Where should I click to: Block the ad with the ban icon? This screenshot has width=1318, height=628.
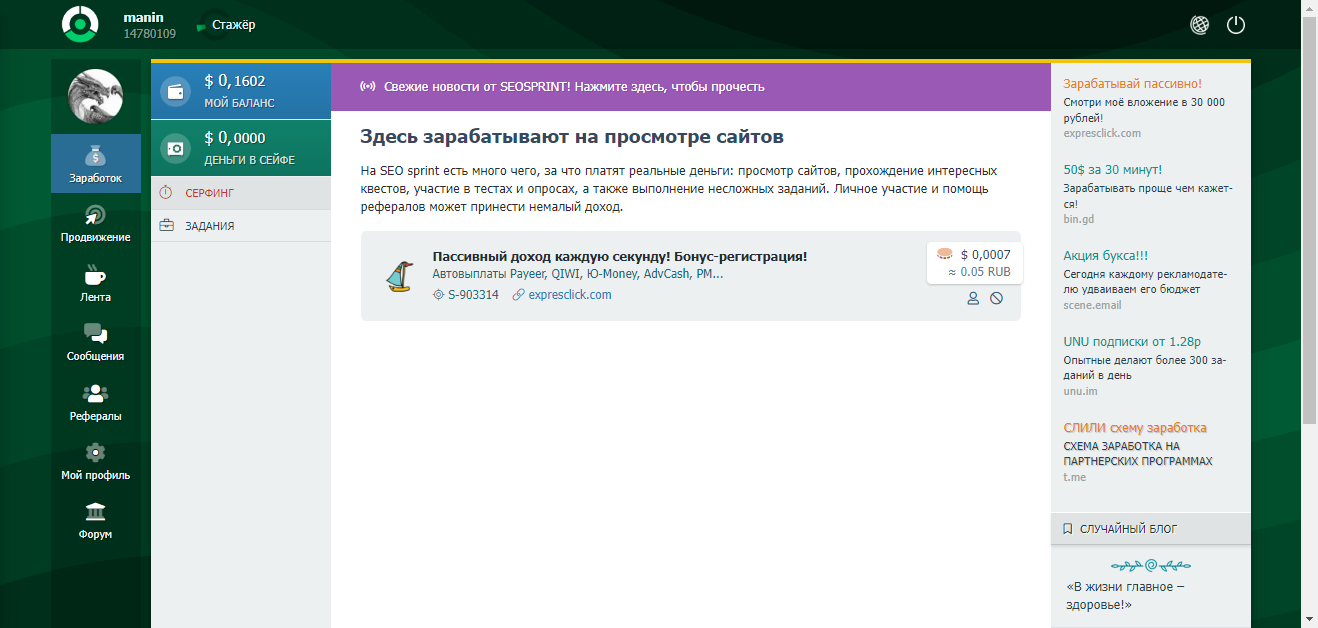[996, 298]
